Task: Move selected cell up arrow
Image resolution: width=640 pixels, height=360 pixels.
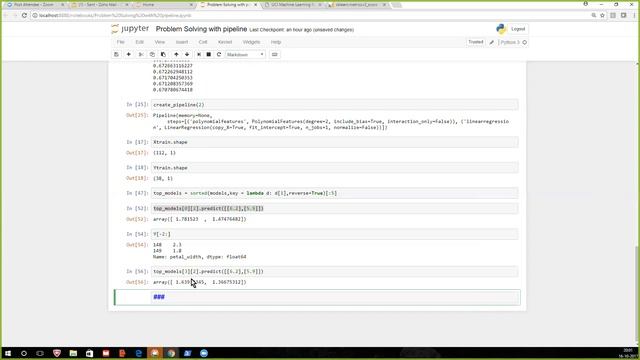Action: (x=176, y=54)
